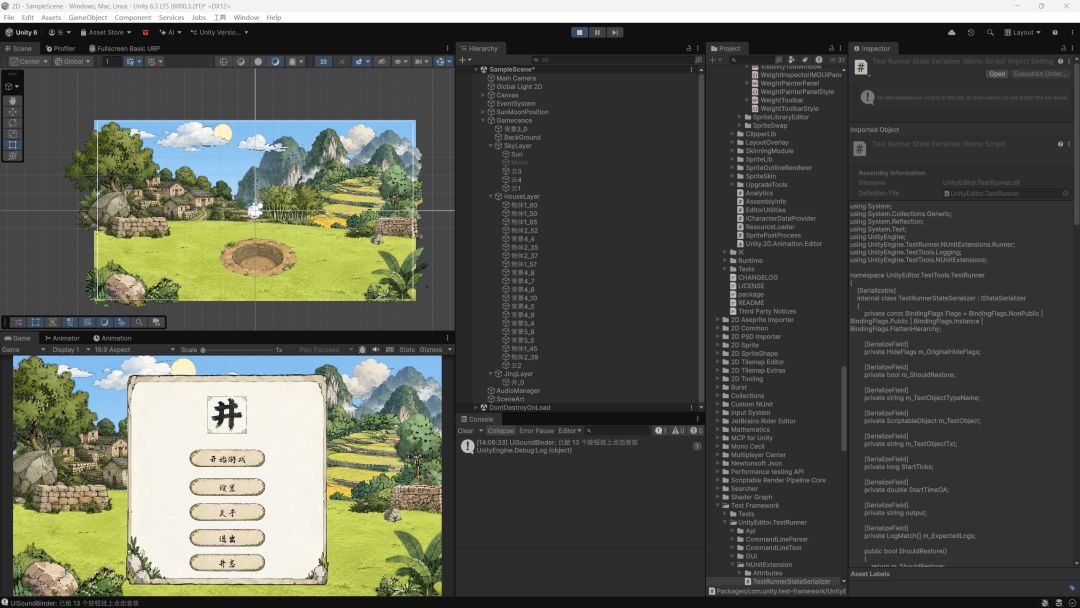Select the Rect tool in Scene view

click(x=12, y=145)
